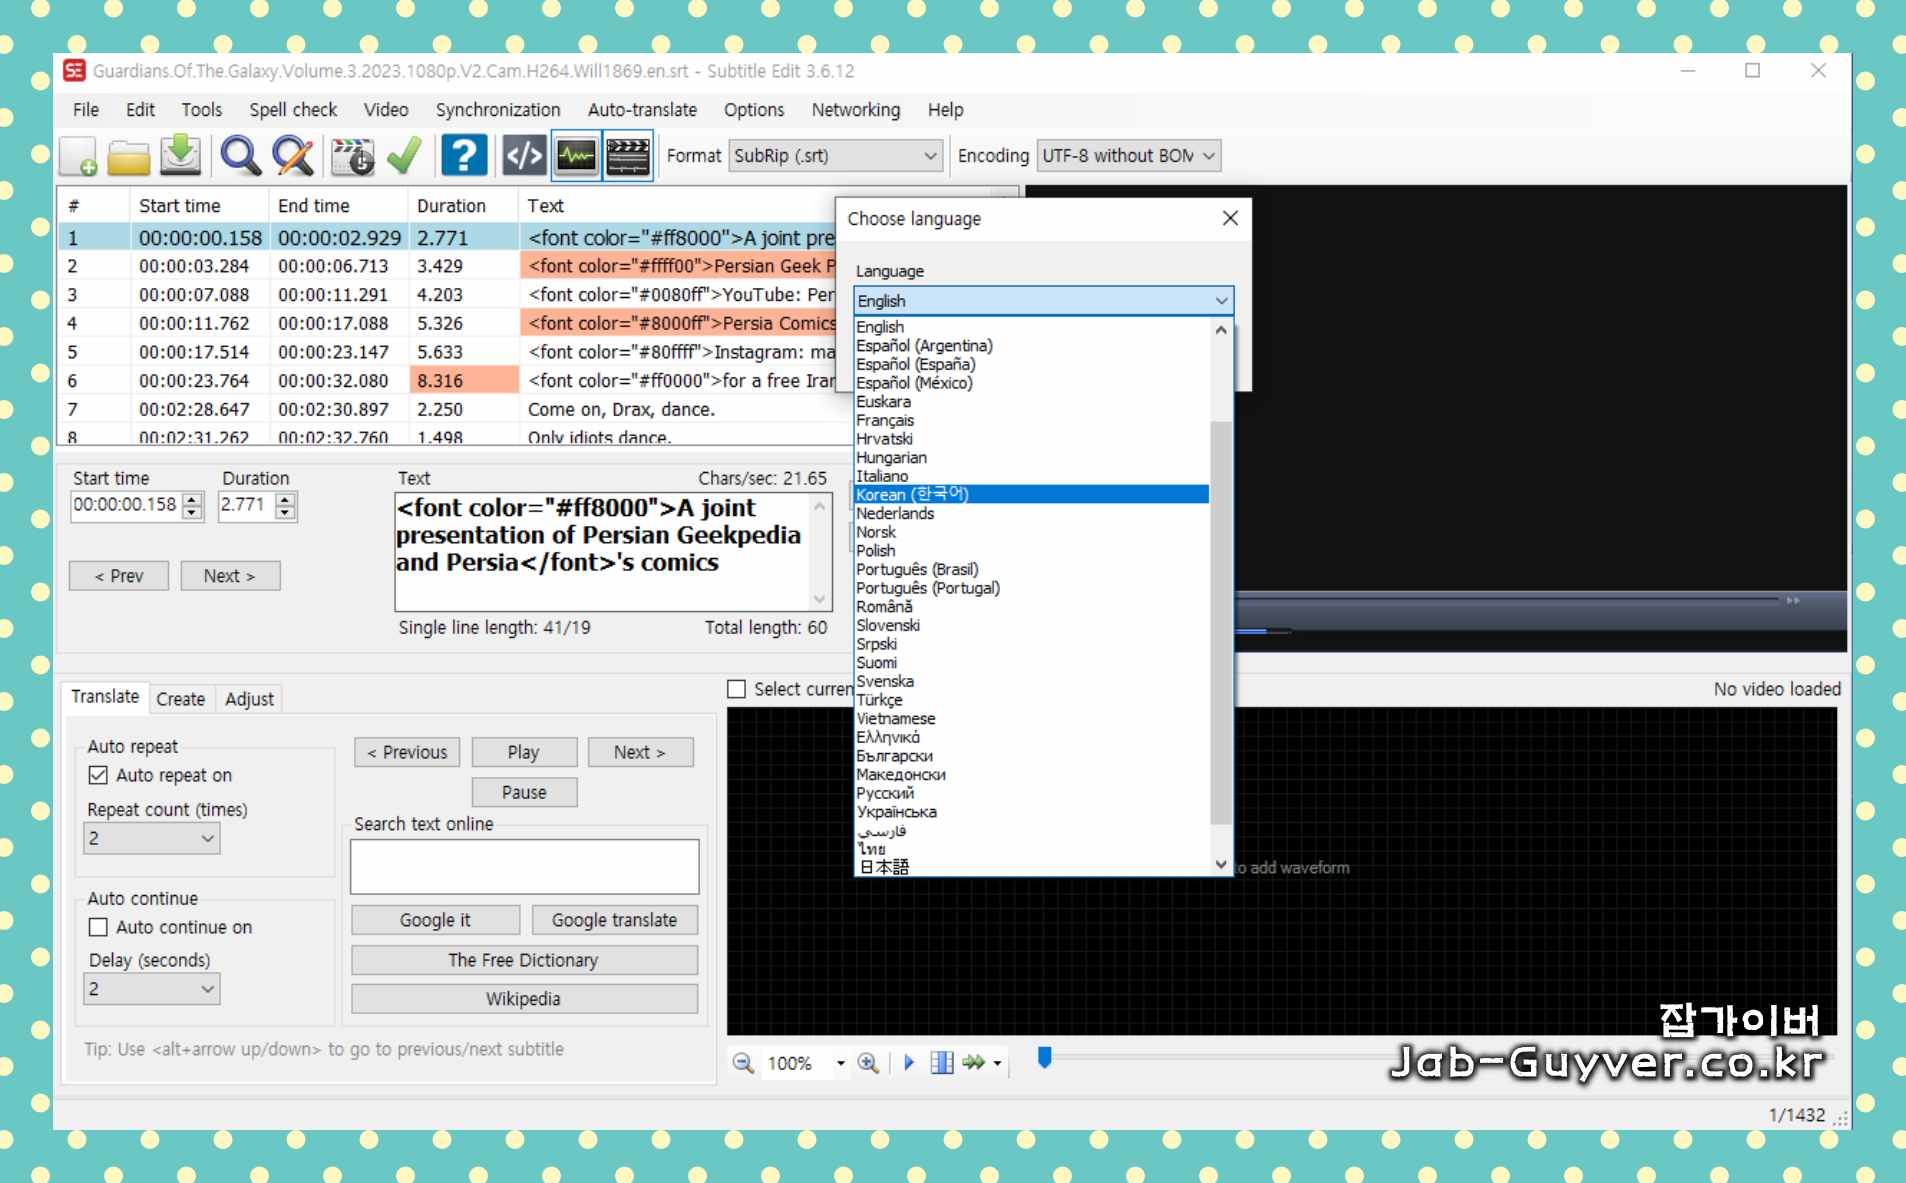Open the Format SubRip dropdown

(x=835, y=156)
